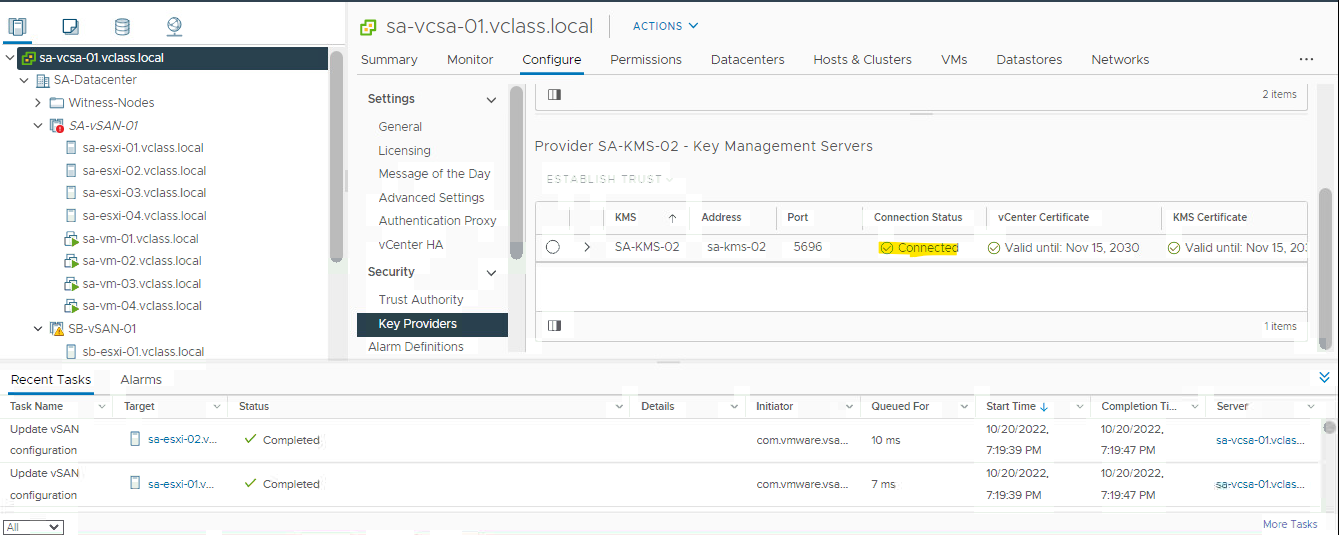Open Storage inventory view icon
This screenshot has width=1339, height=535.
[x=122, y=27]
